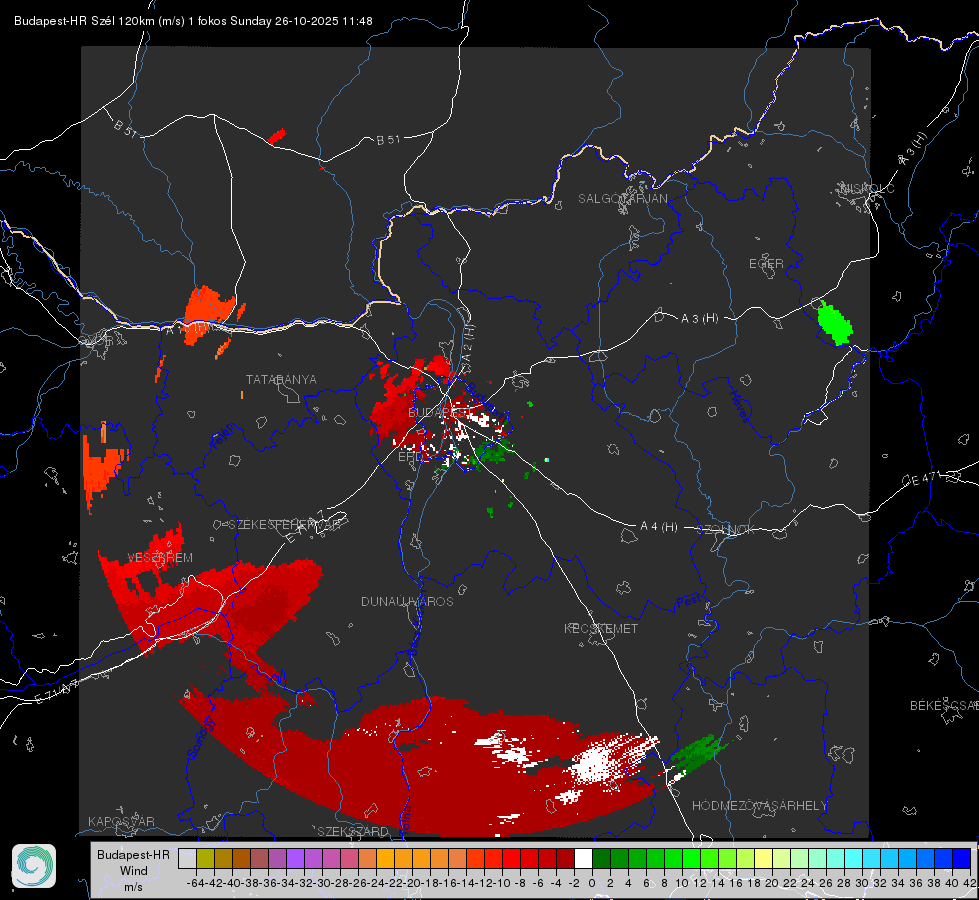The width and height of the screenshot is (979, 900).
Task: Click the white swatch in the wind legend
Action: [x=583, y=859]
